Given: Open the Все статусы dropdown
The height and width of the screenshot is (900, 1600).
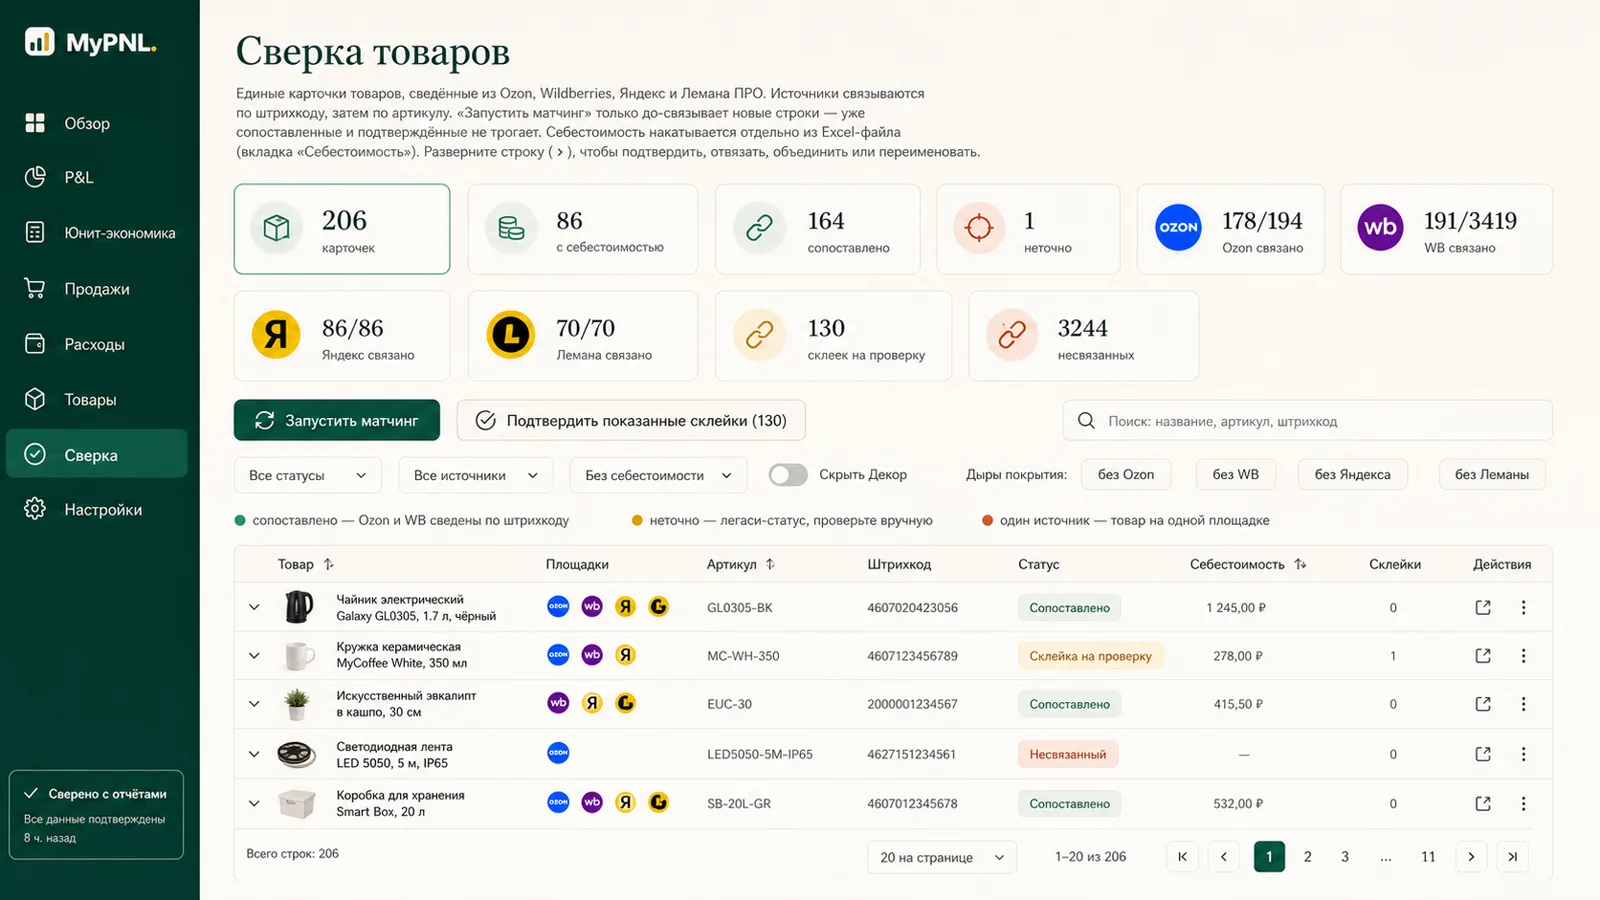Looking at the screenshot, I should [308, 475].
